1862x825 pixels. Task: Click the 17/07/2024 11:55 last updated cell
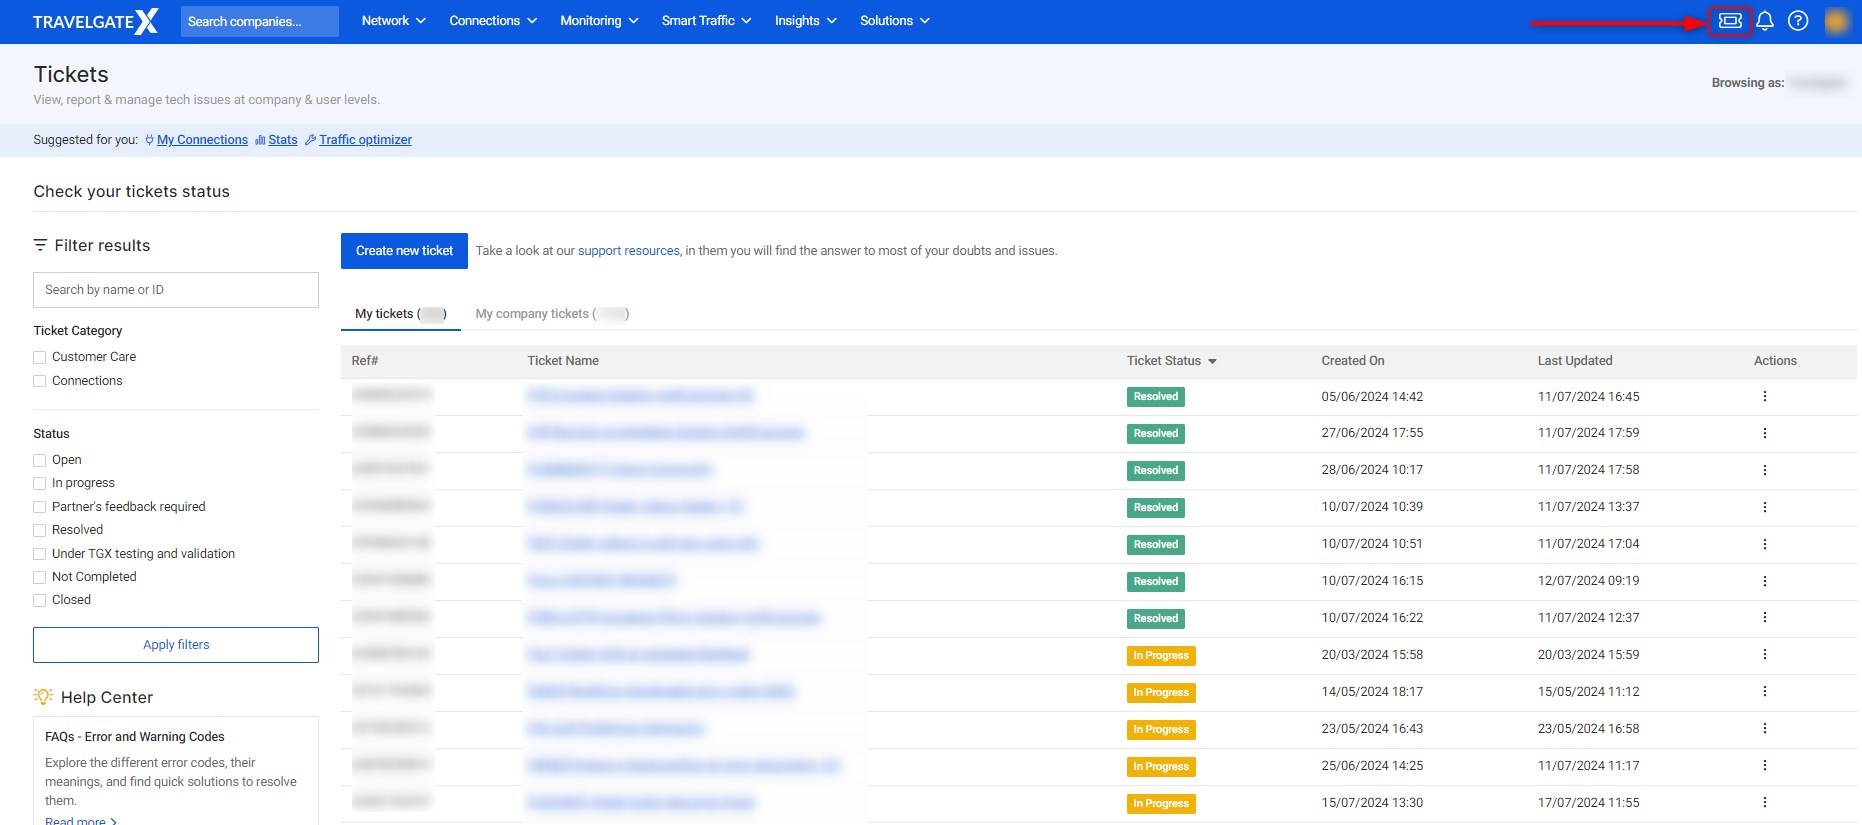click(1588, 803)
